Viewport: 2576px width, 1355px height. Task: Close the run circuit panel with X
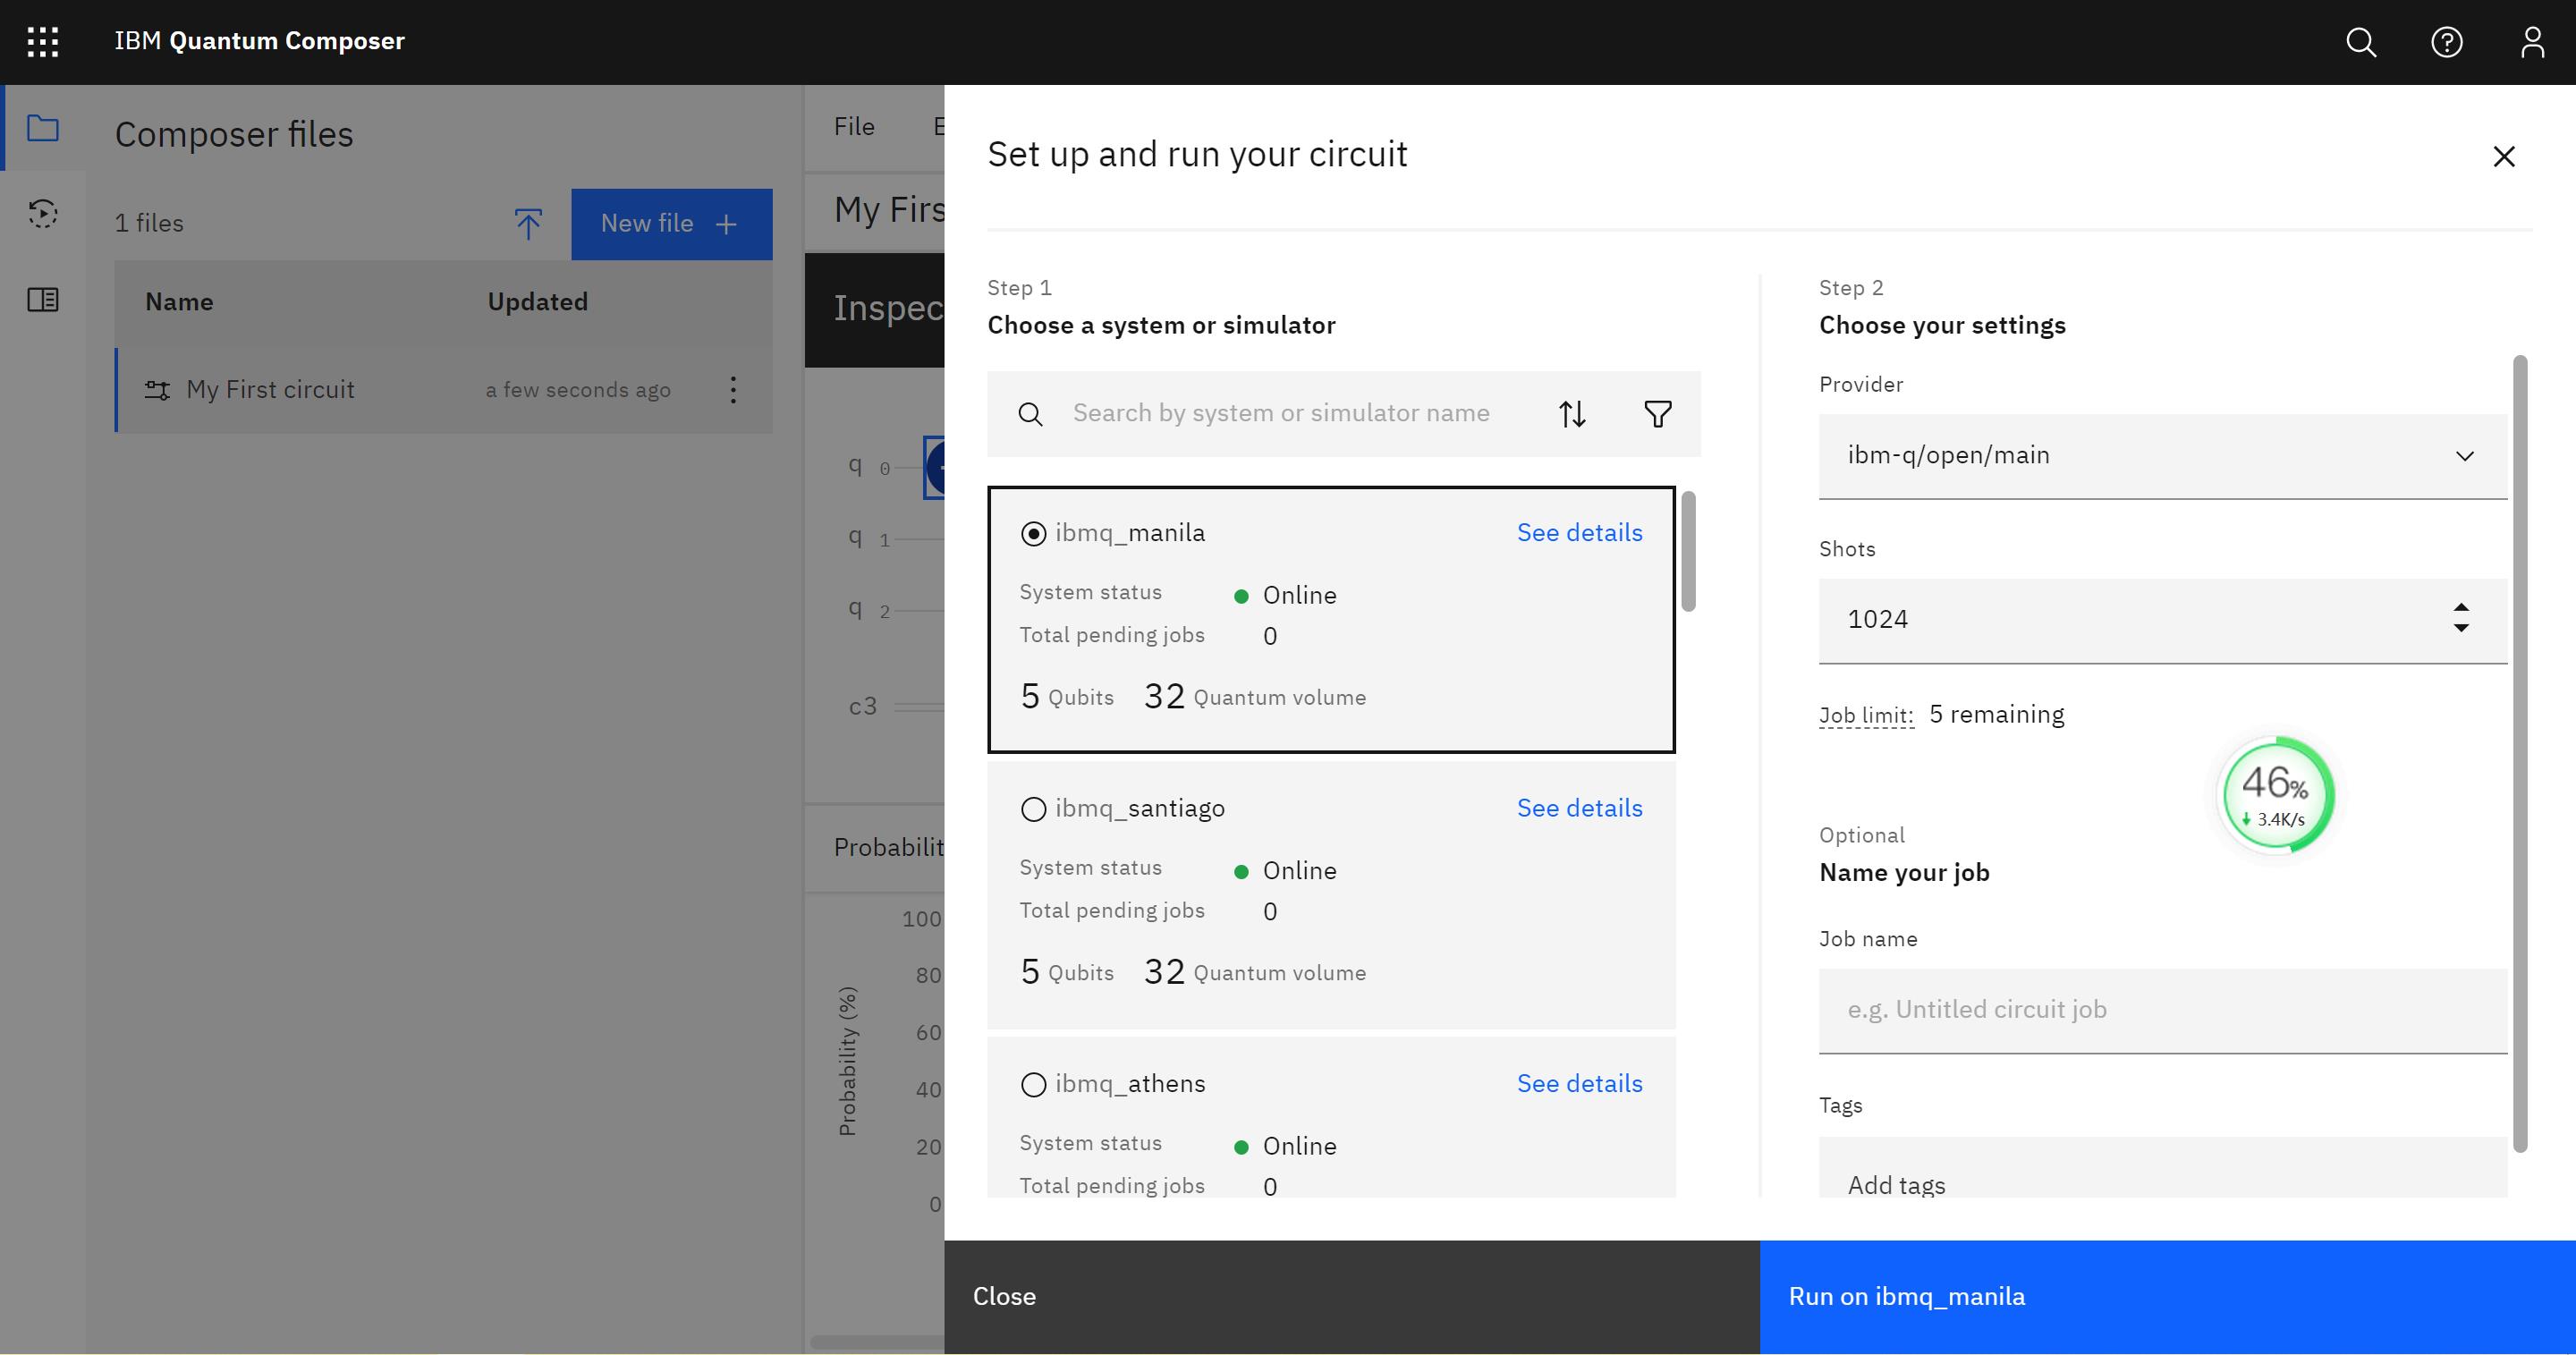(2503, 157)
